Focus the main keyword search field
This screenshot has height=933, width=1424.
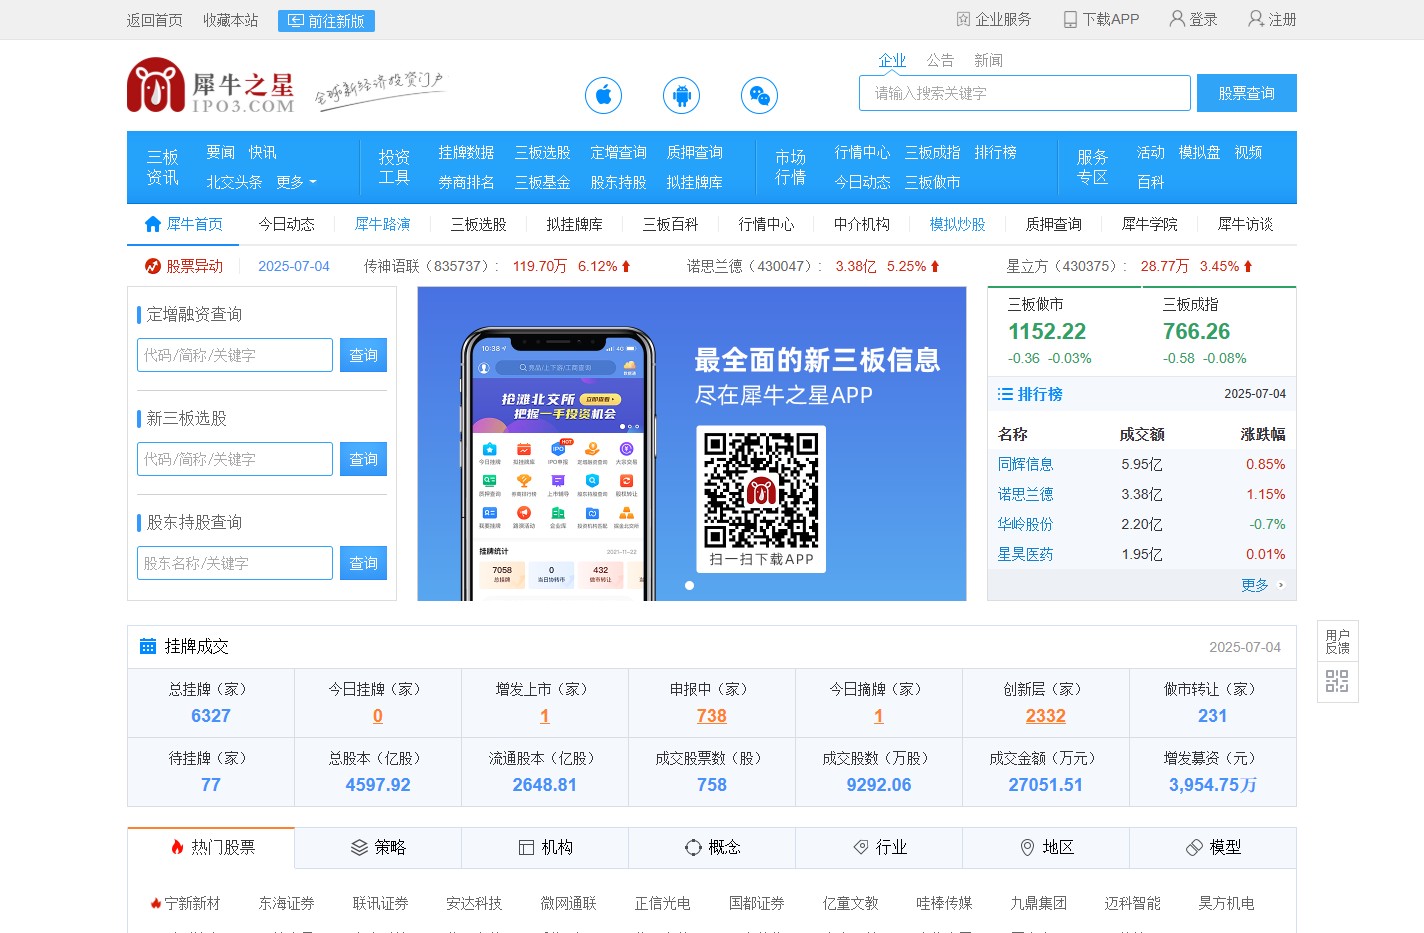(x=1025, y=93)
